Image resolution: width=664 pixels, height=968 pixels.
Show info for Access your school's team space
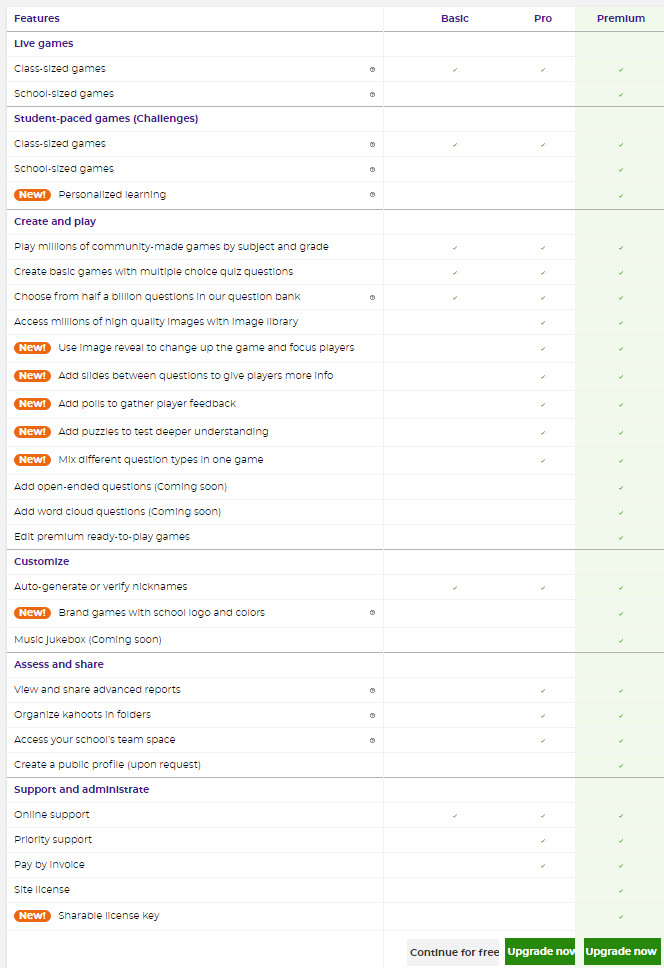(372, 740)
